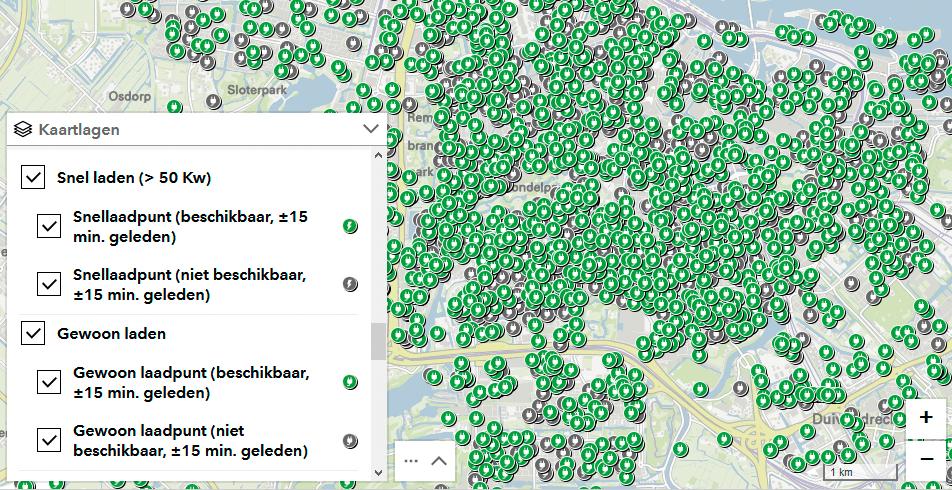This screenshot has height=490, width=952.
Task: Uncheck the Gewoon laden checkbox
Action: (33, 333)
